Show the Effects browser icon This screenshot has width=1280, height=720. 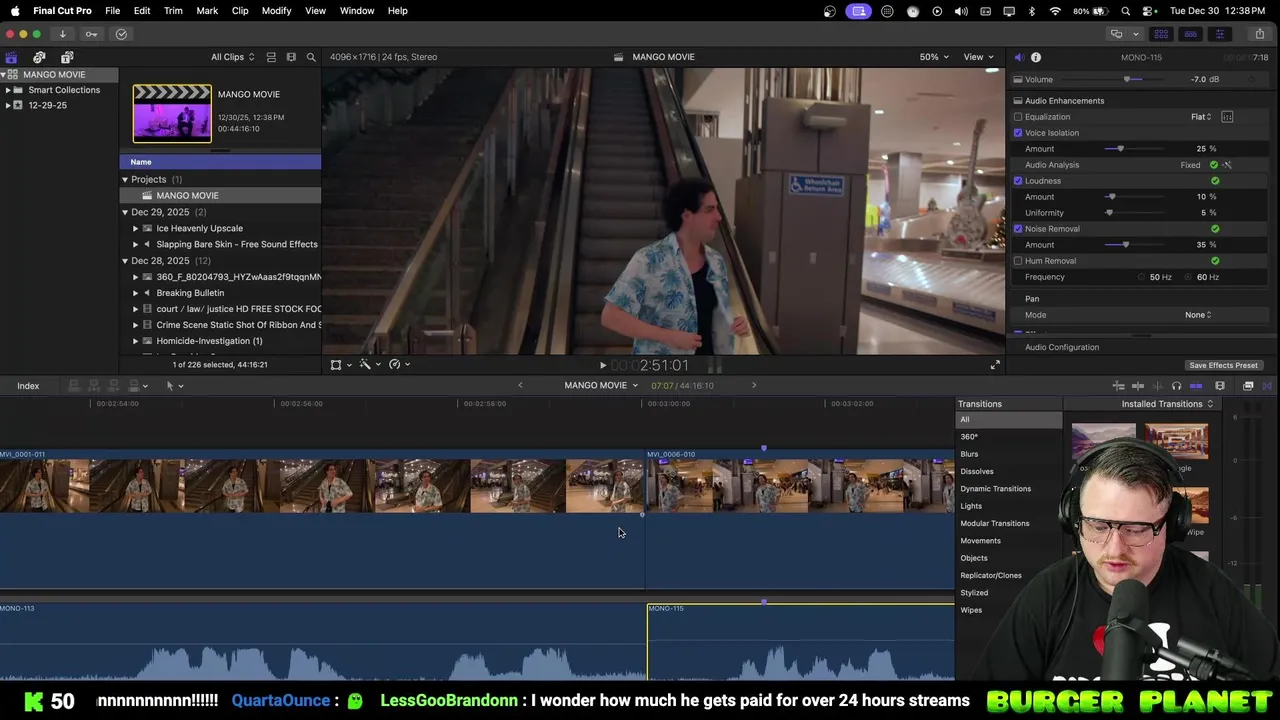(1248, 386)
